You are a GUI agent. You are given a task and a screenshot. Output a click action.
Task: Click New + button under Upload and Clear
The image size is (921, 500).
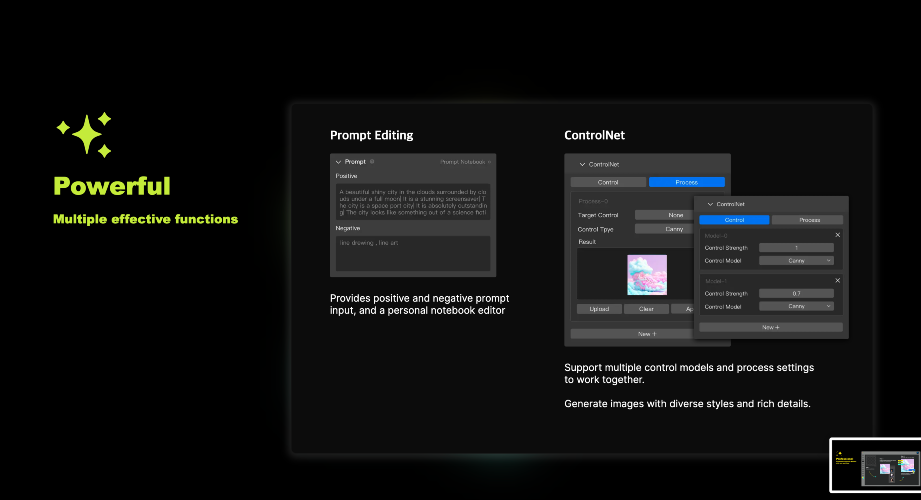pos(632,334)
